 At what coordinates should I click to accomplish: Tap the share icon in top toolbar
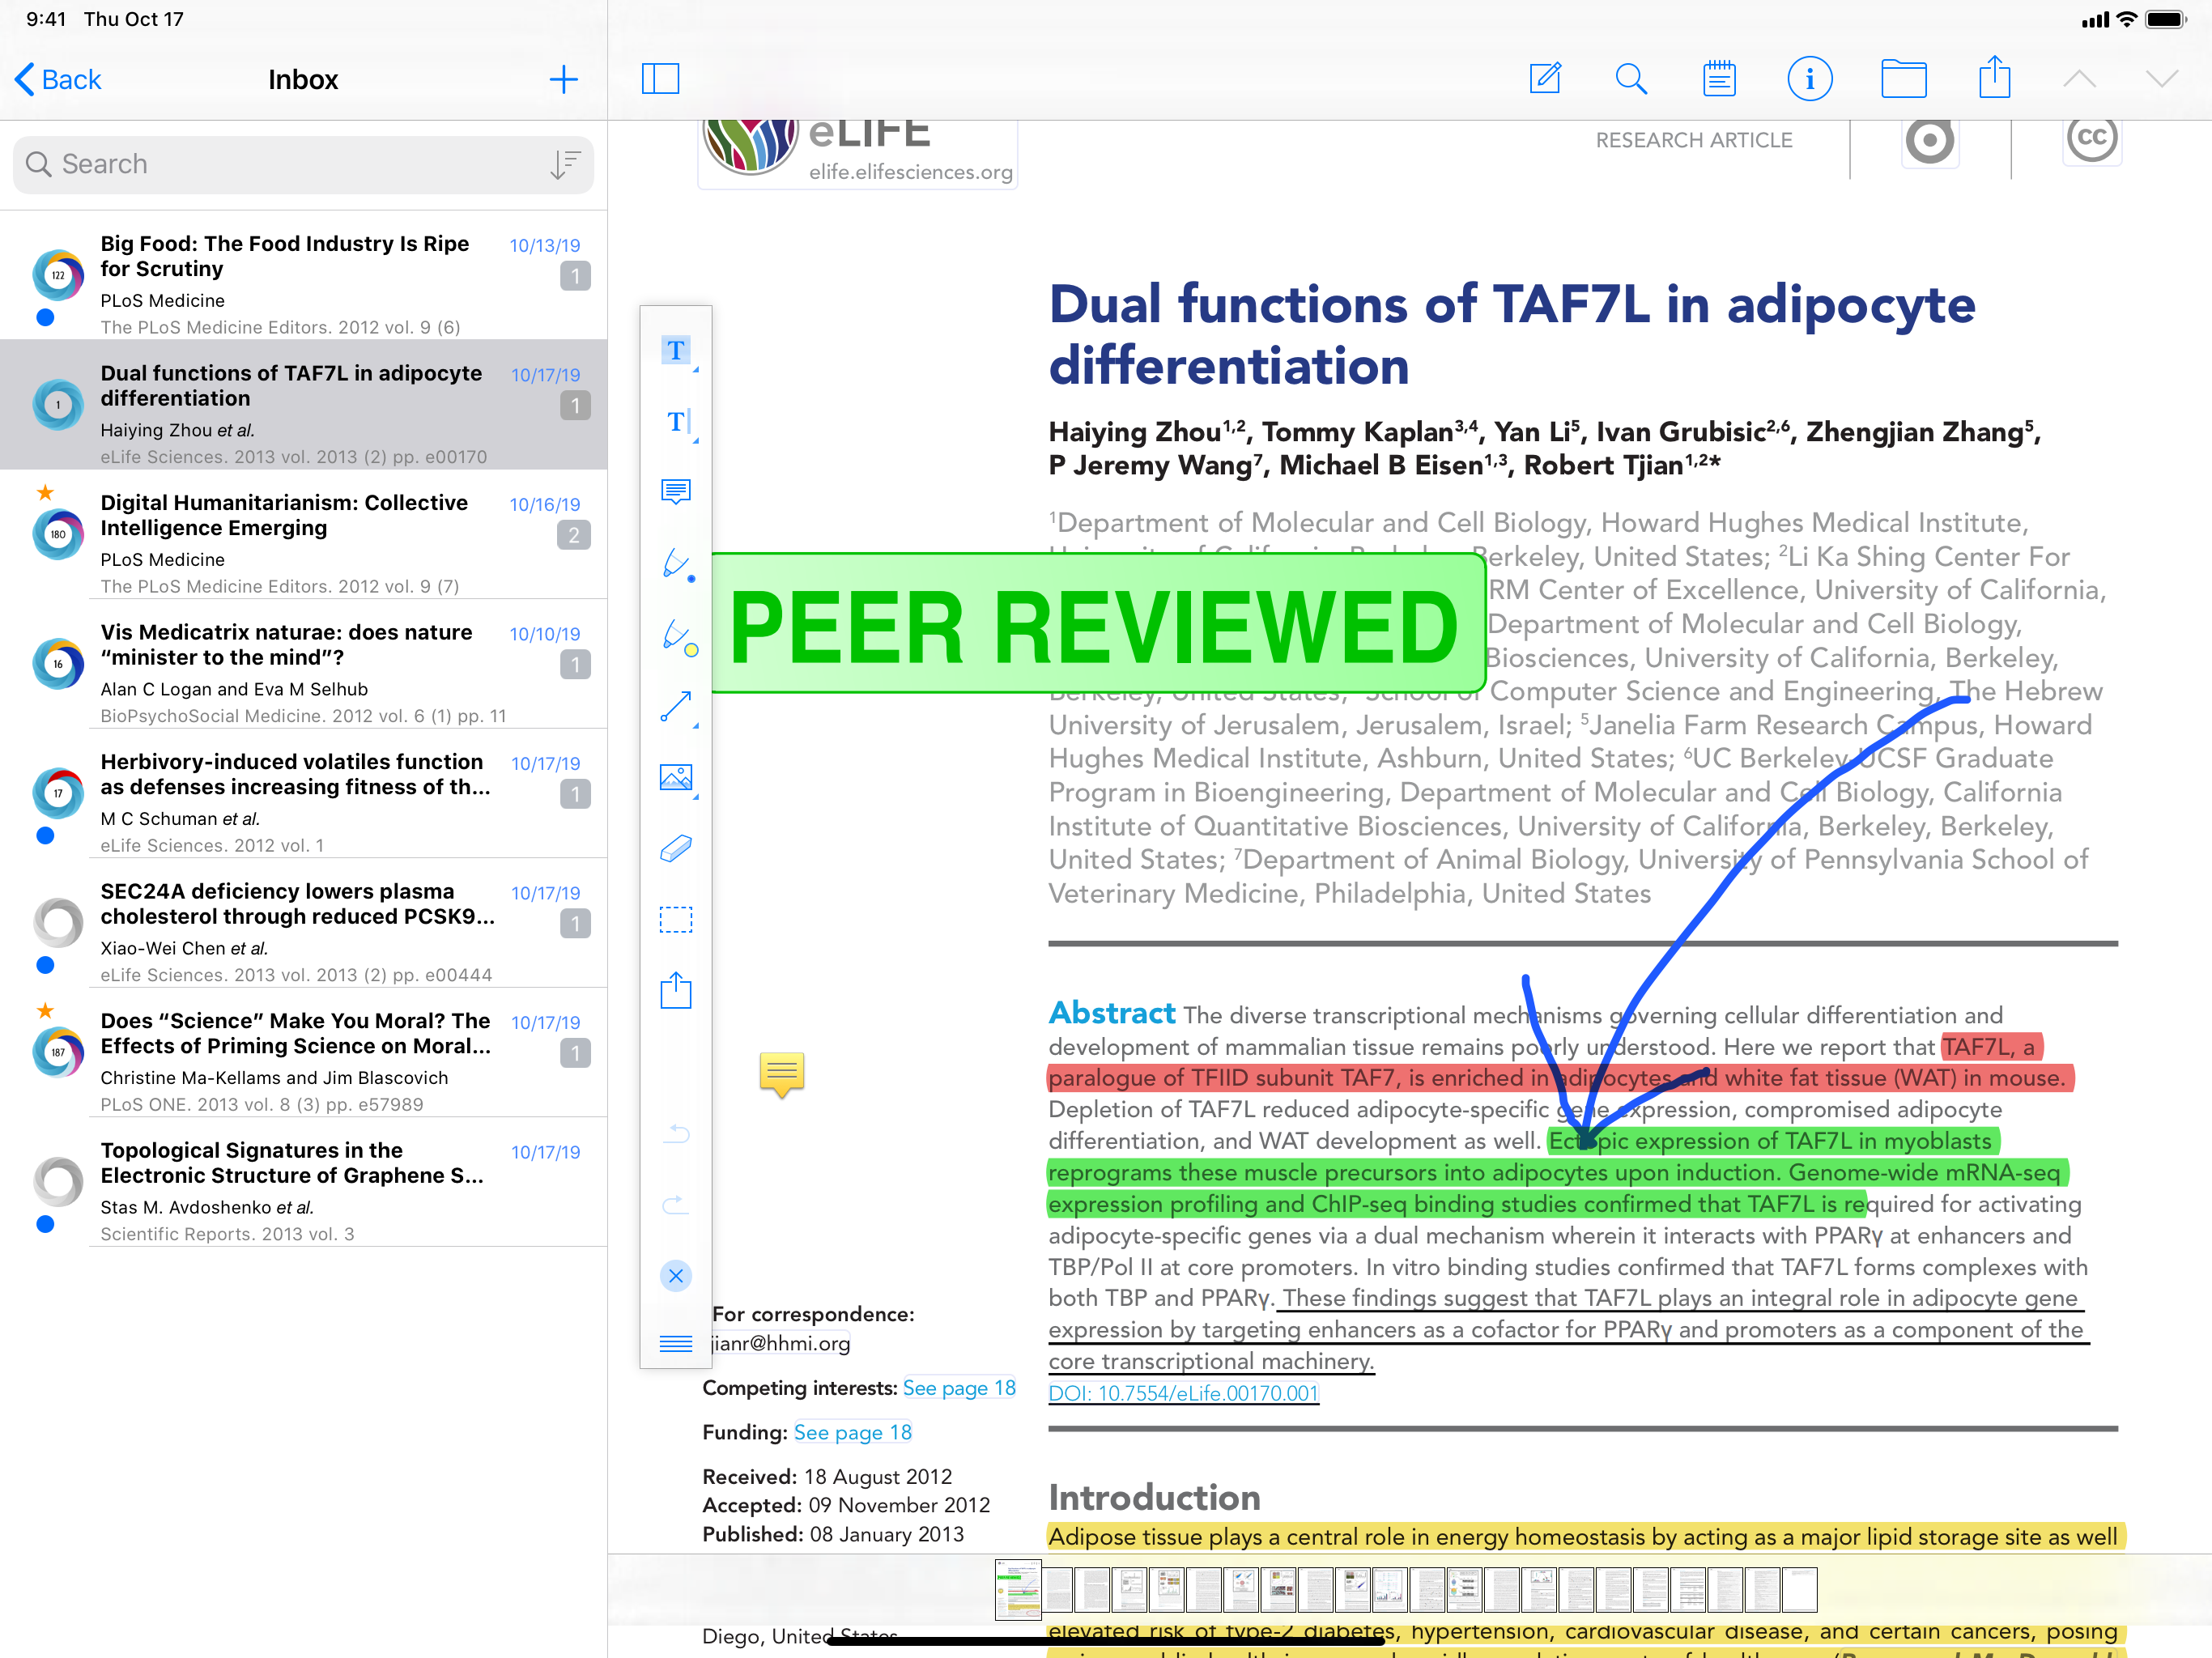click(1994, 76)
